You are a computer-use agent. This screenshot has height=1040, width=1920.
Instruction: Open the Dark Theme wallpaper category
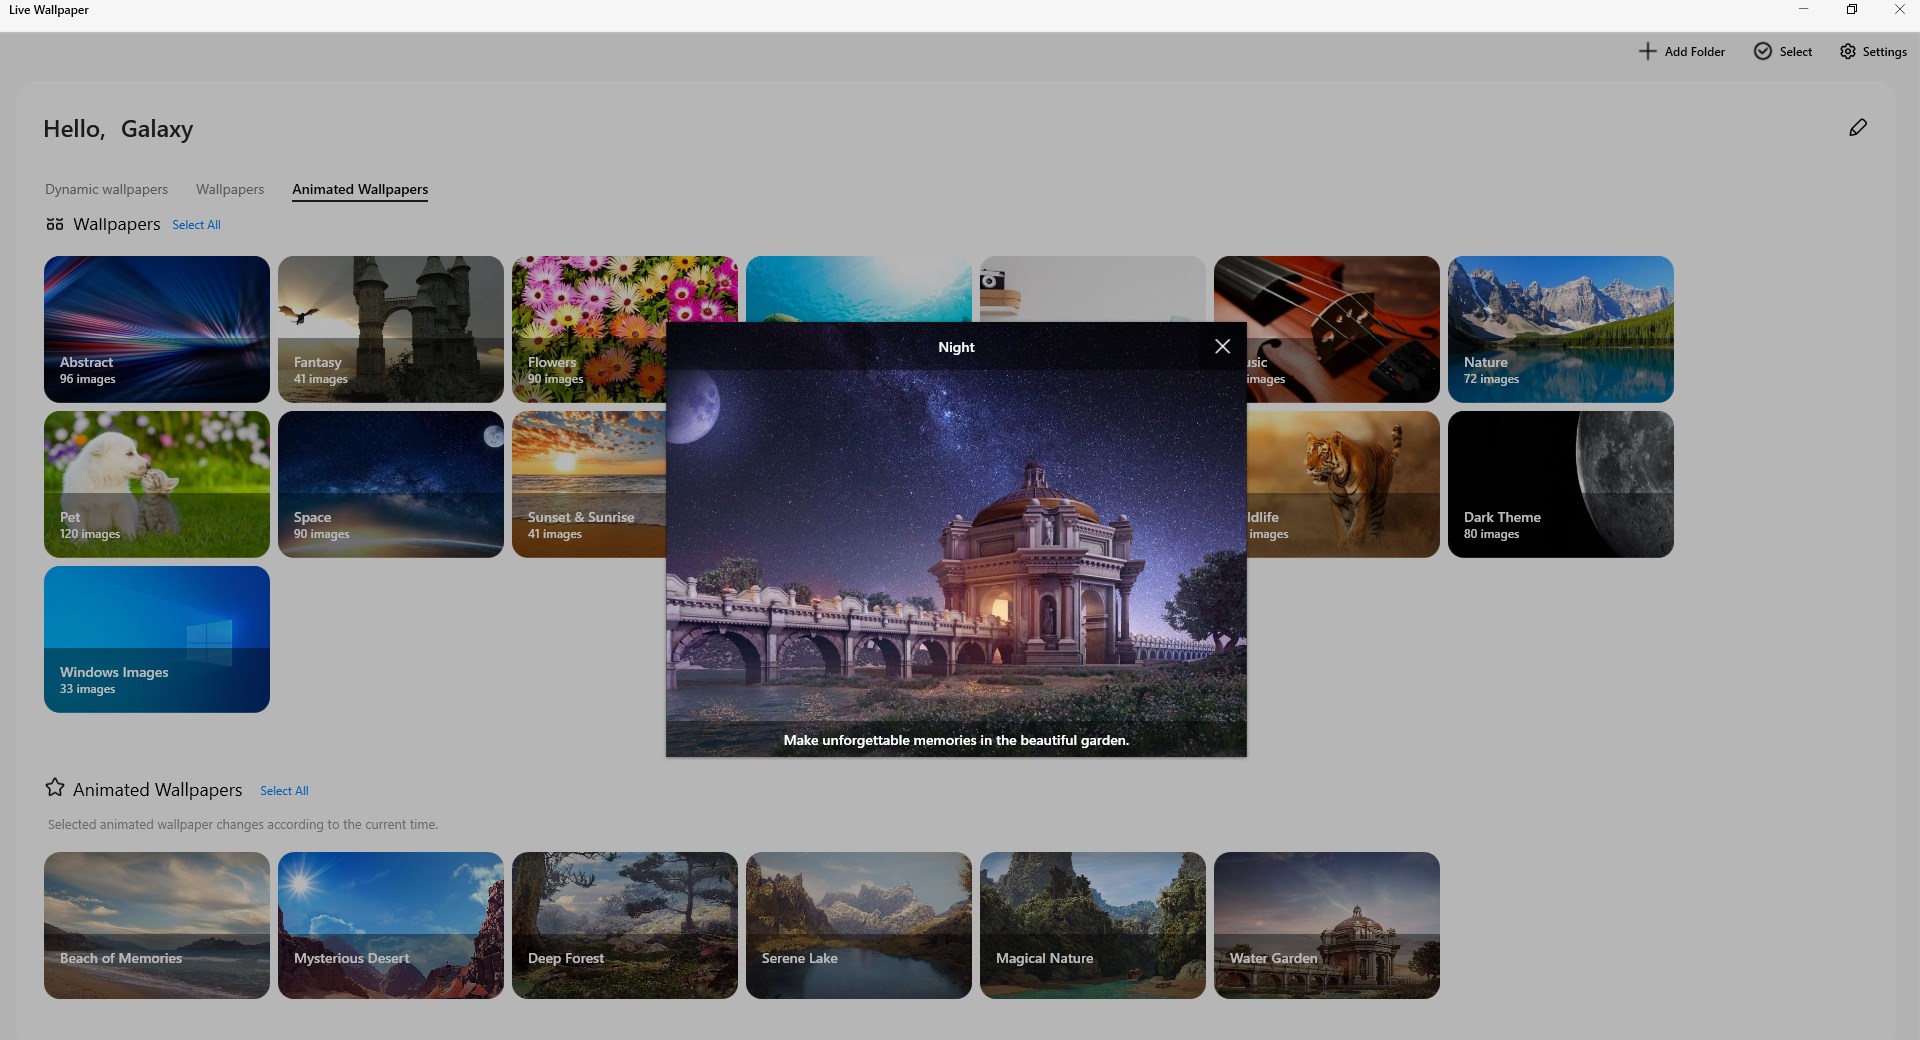point(1560,484)
